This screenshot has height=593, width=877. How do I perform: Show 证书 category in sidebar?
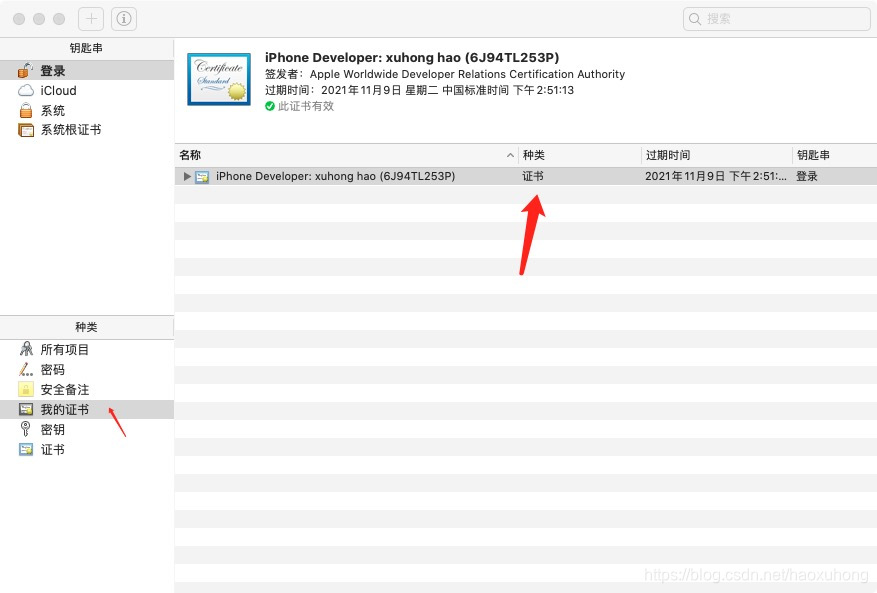87,449
